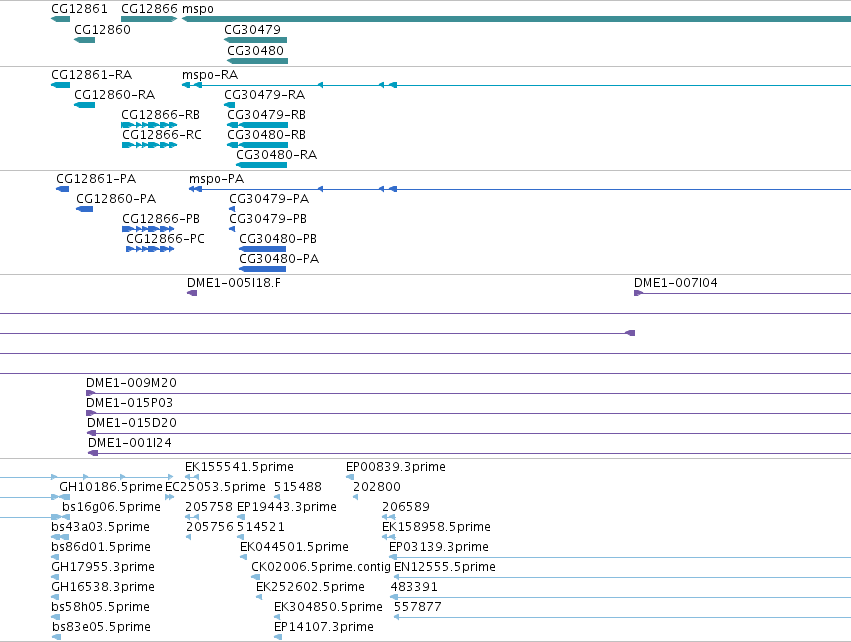The height and width of the screenshot is (642, 851).
Task: Click the DME1-005I18.F clone label
Action: (x=234, y=283)
